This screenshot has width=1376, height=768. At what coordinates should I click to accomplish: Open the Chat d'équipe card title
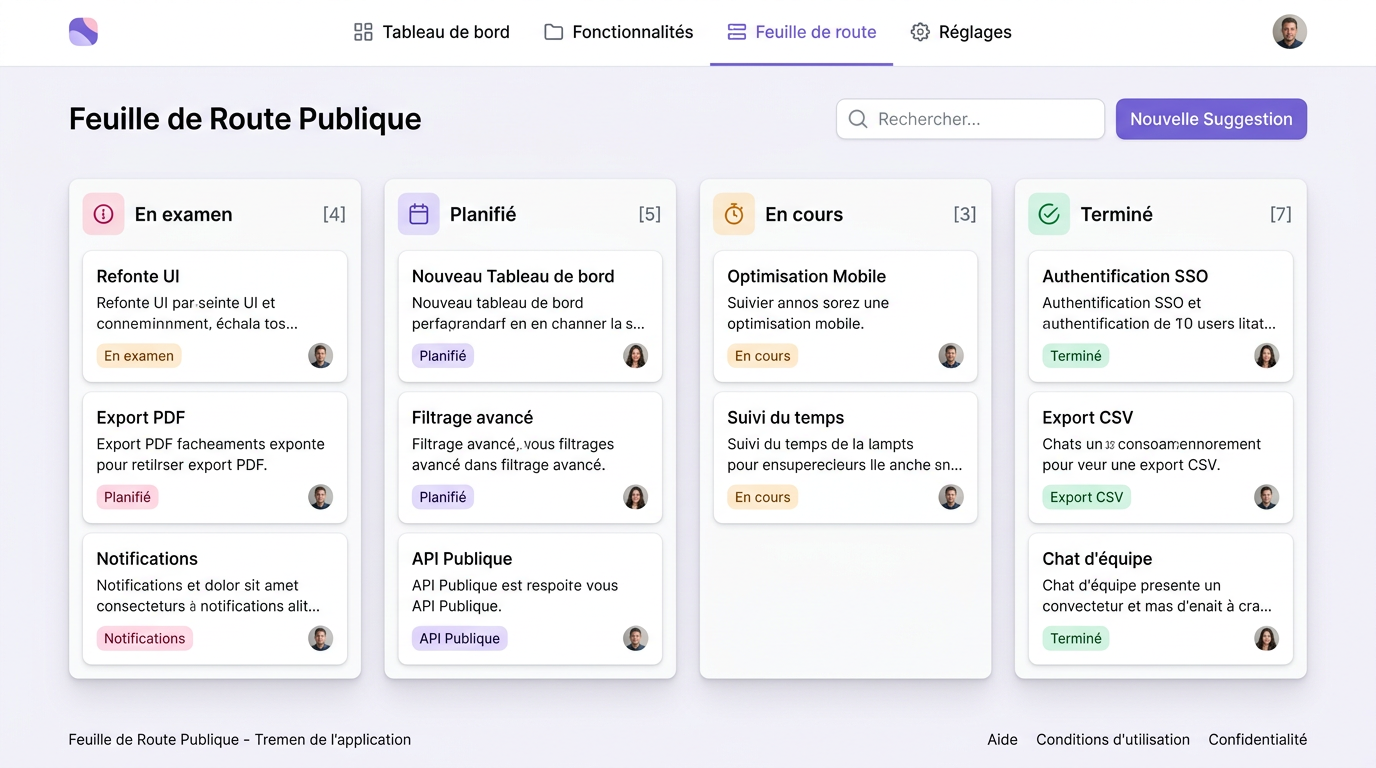(1097, 559)
